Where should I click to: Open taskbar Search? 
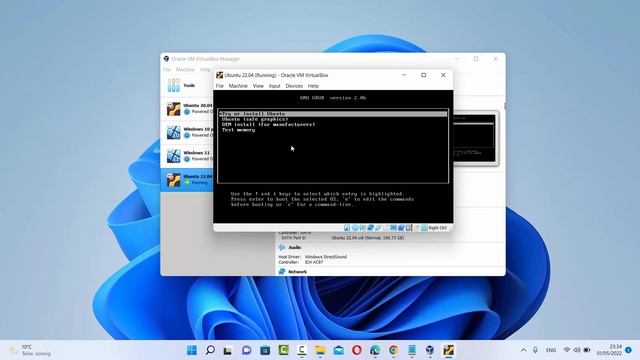(x=210, y=350)
